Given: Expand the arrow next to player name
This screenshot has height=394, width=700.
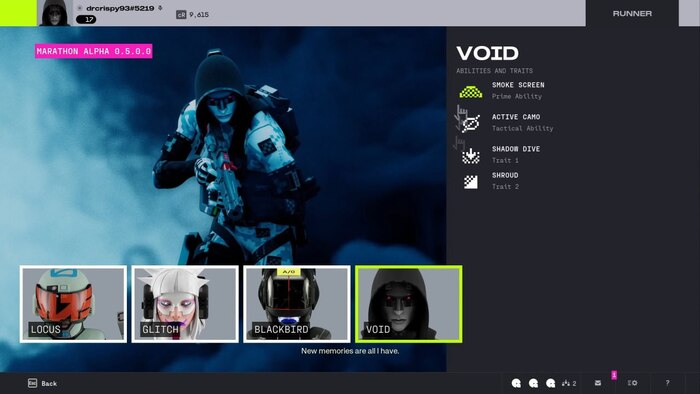Looking at the screenshot, I should (x=160, y=8).
